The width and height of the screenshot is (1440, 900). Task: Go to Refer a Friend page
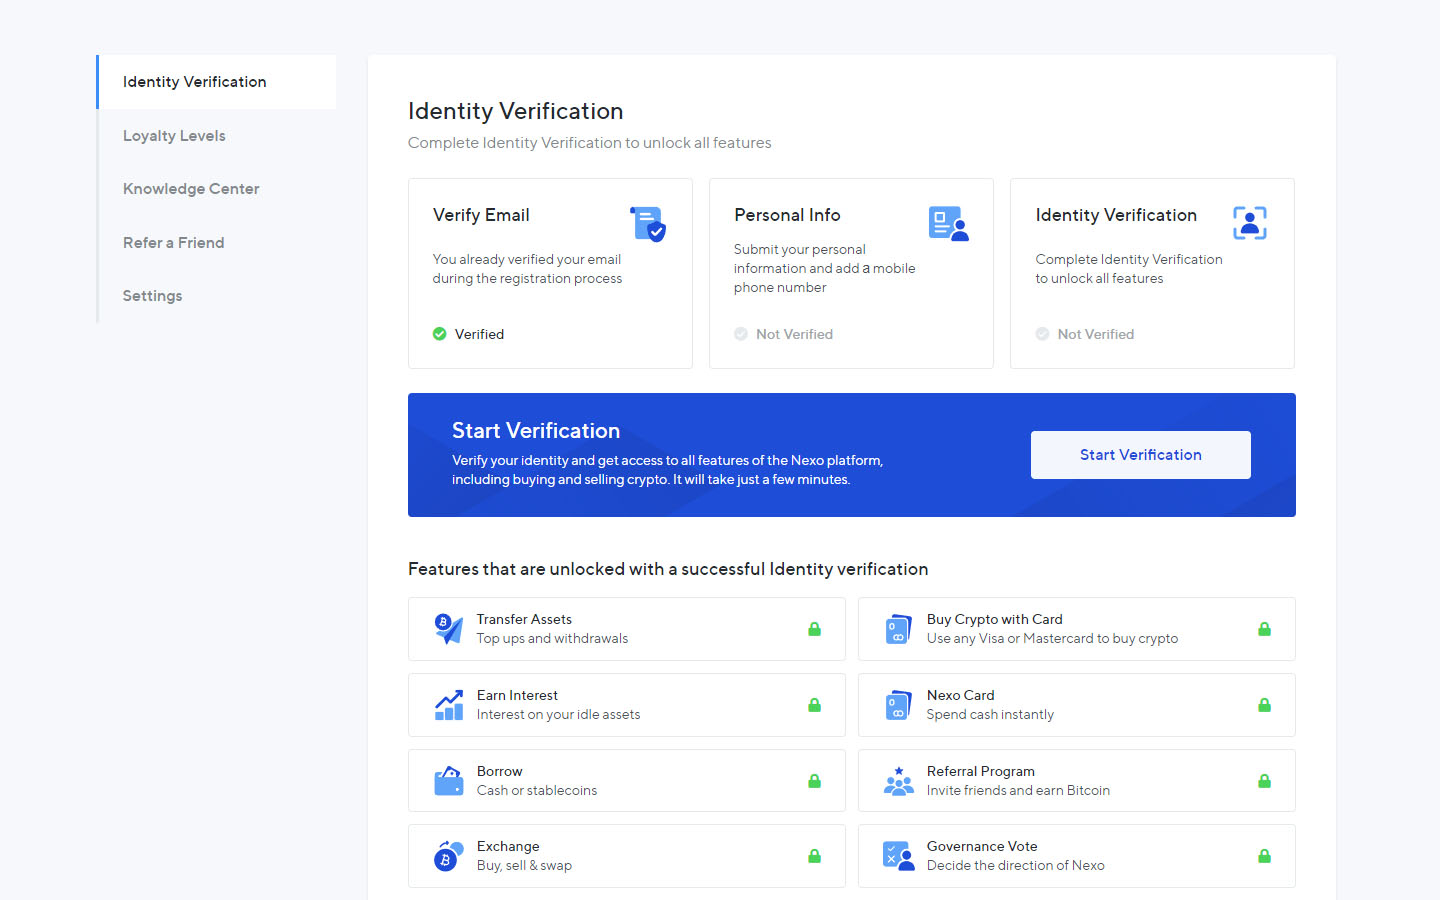pos(173,243)
